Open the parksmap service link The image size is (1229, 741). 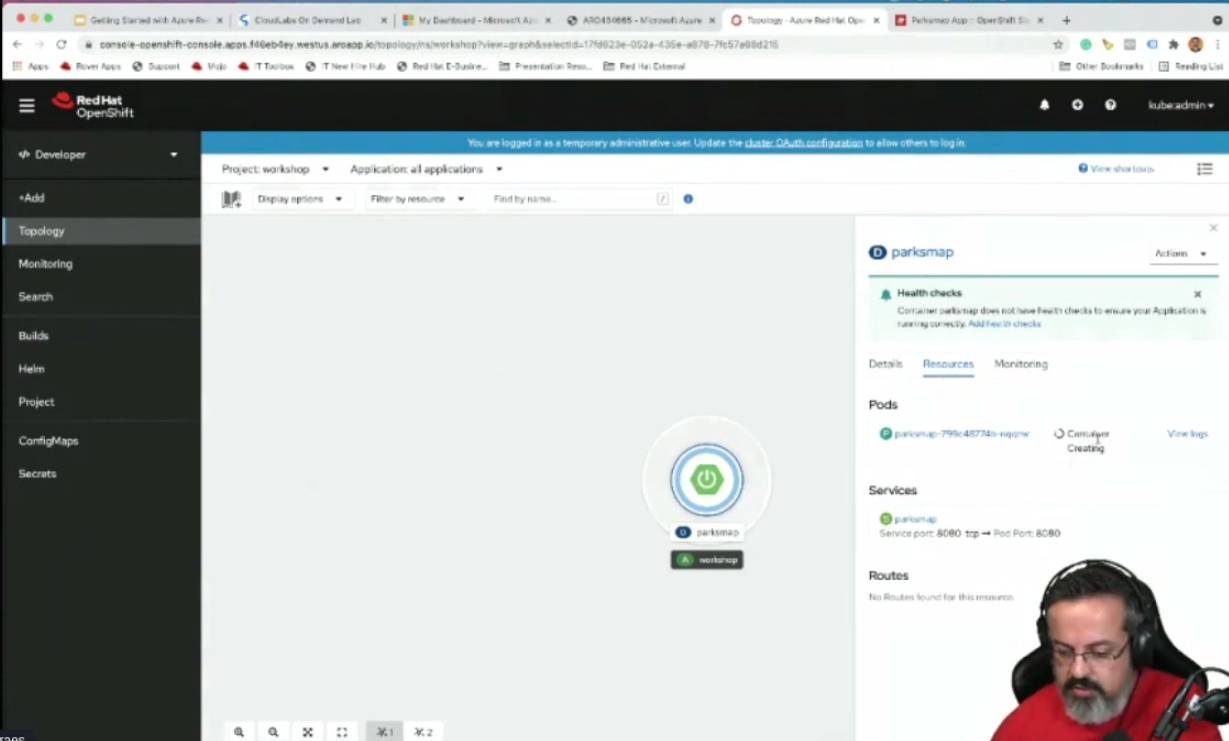tap(915, 519)
